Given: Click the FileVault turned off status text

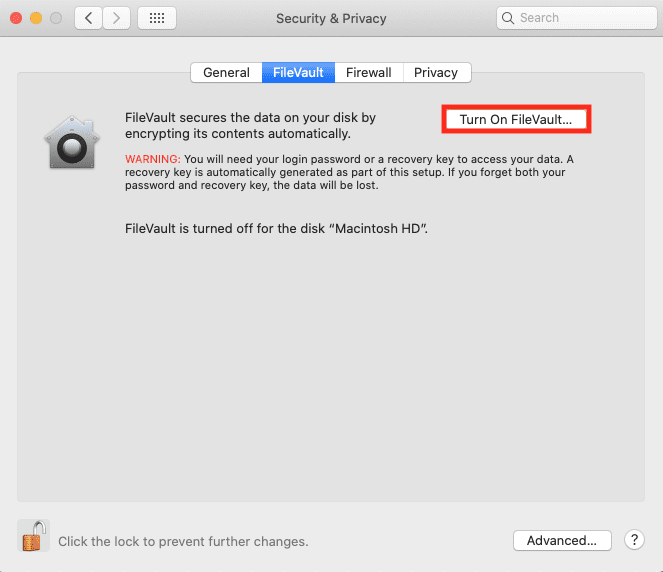Looking at the screenshot, I should point(277,229).
